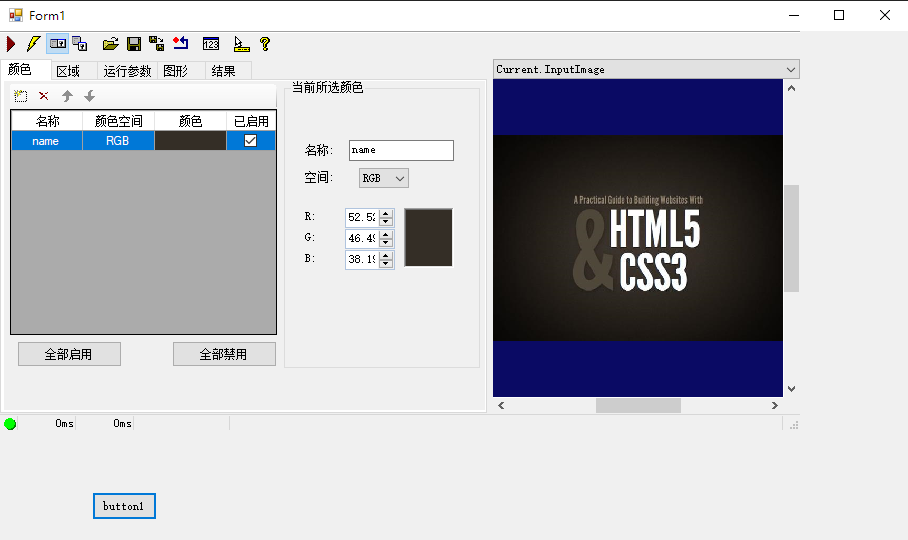Click the image scroll left arrow
The image size is (908, 540).
pos(501,406)
